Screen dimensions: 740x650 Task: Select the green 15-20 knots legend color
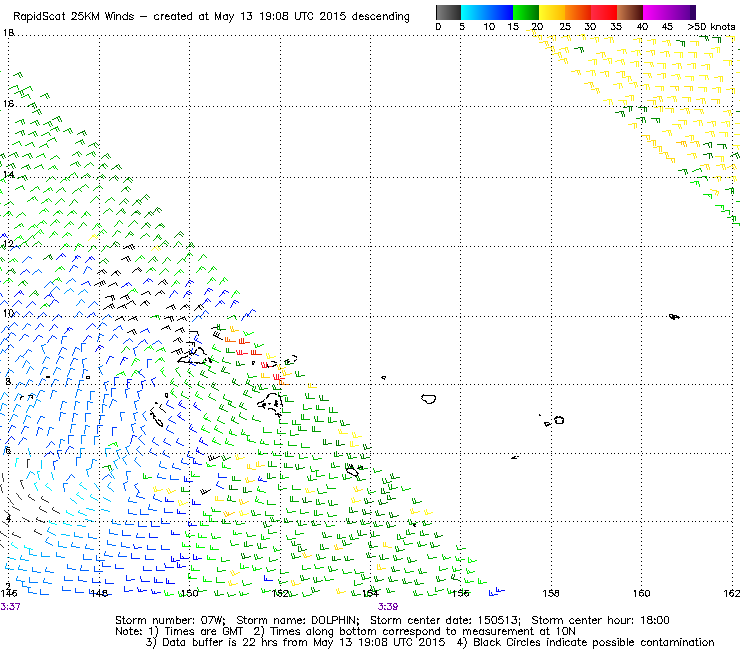[526, 12]
